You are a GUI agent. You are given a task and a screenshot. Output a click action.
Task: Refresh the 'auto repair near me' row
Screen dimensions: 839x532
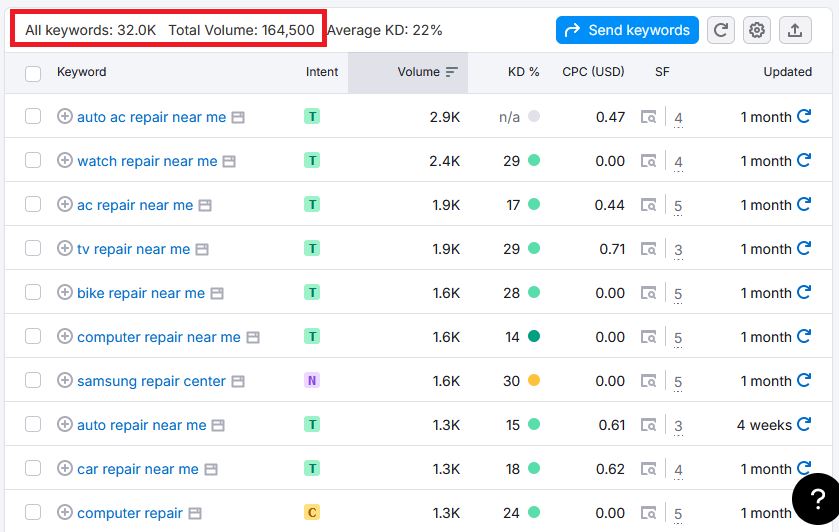click(x=803, y=425)
